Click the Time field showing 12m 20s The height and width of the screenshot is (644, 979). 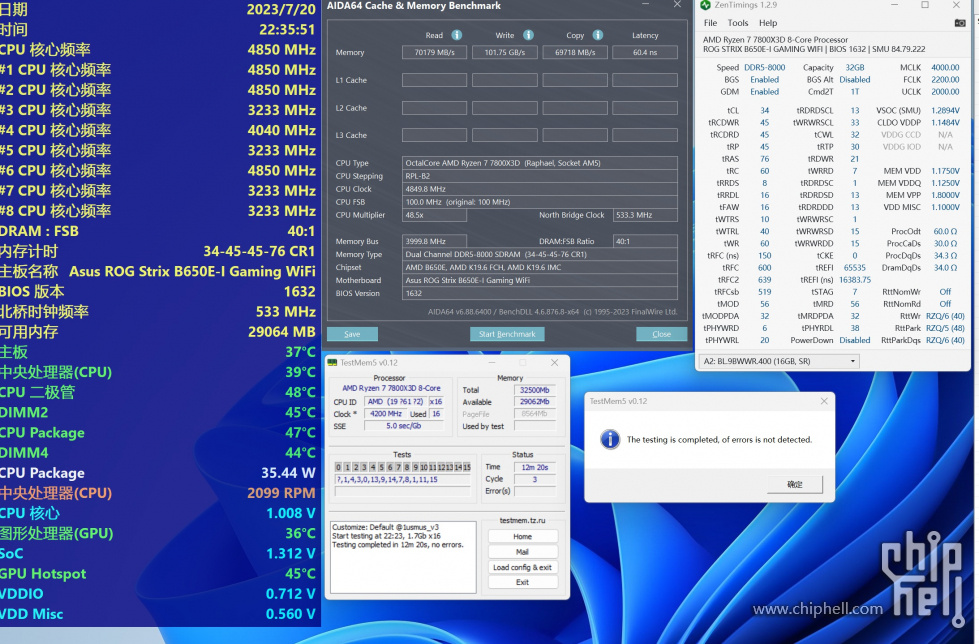click(x=534, y=467)
